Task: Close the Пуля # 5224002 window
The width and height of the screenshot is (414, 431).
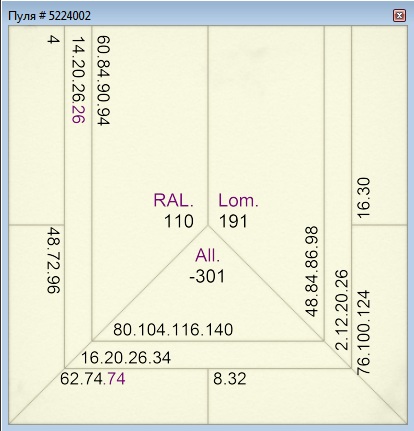Action: [399, 16]
